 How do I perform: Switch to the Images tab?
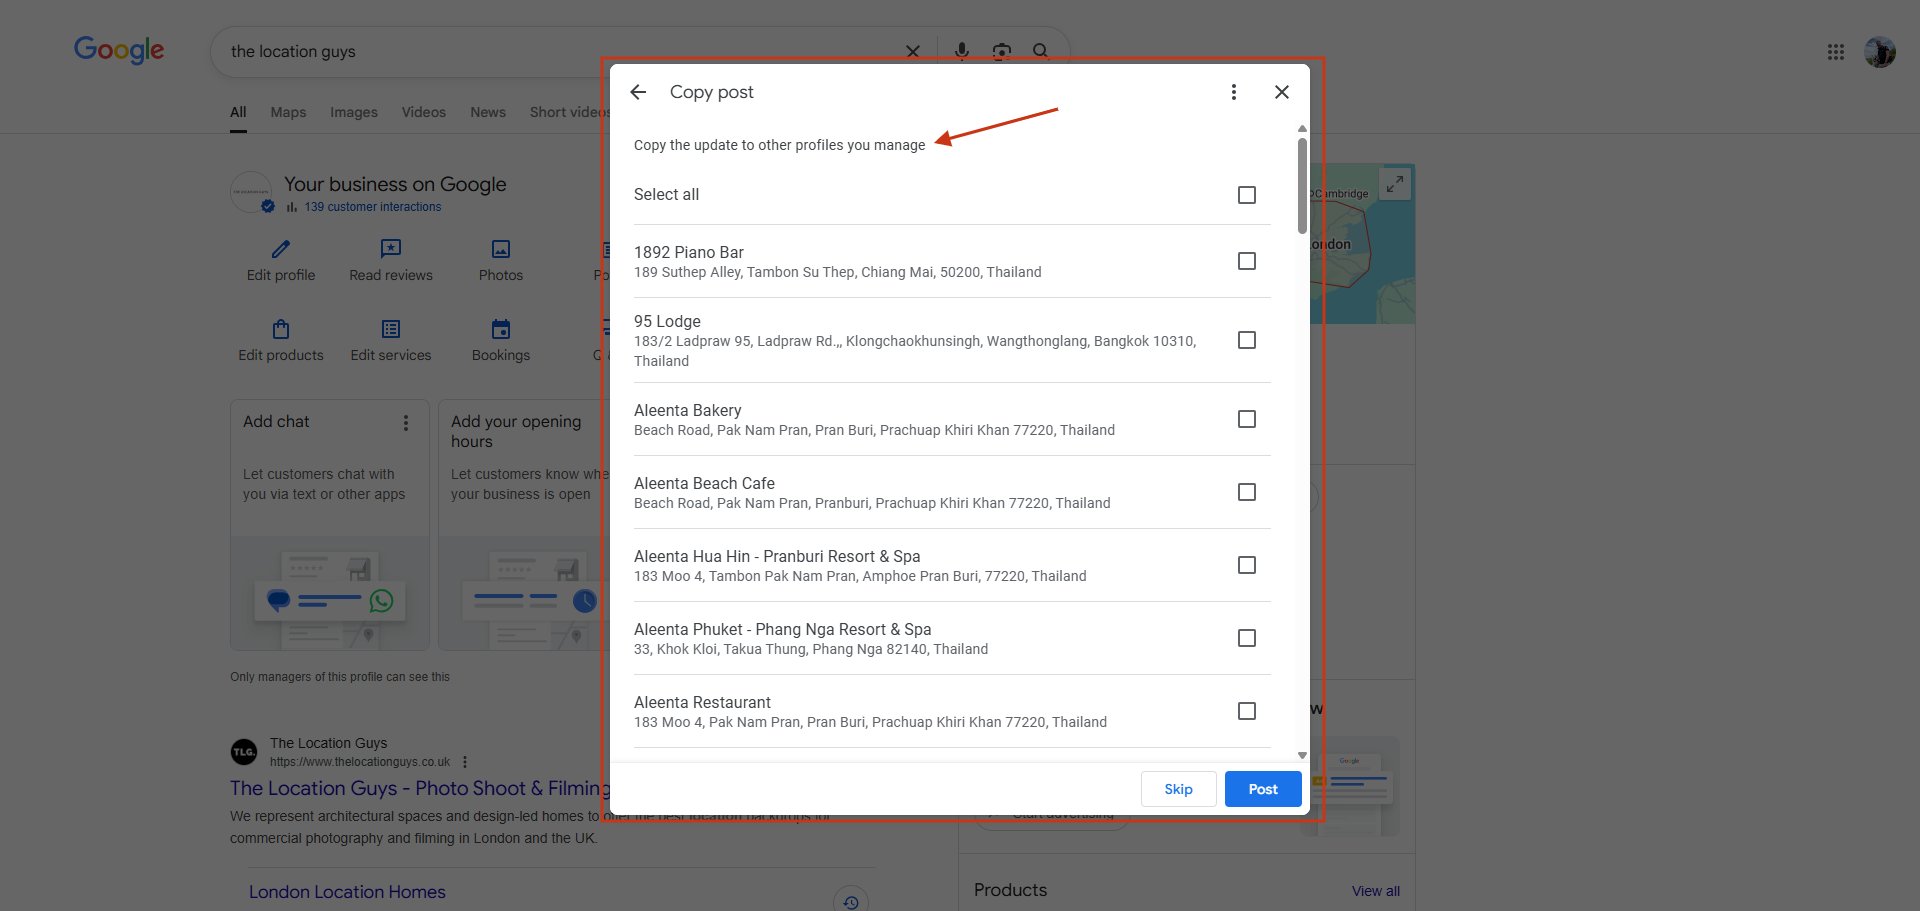click(354, 112)
